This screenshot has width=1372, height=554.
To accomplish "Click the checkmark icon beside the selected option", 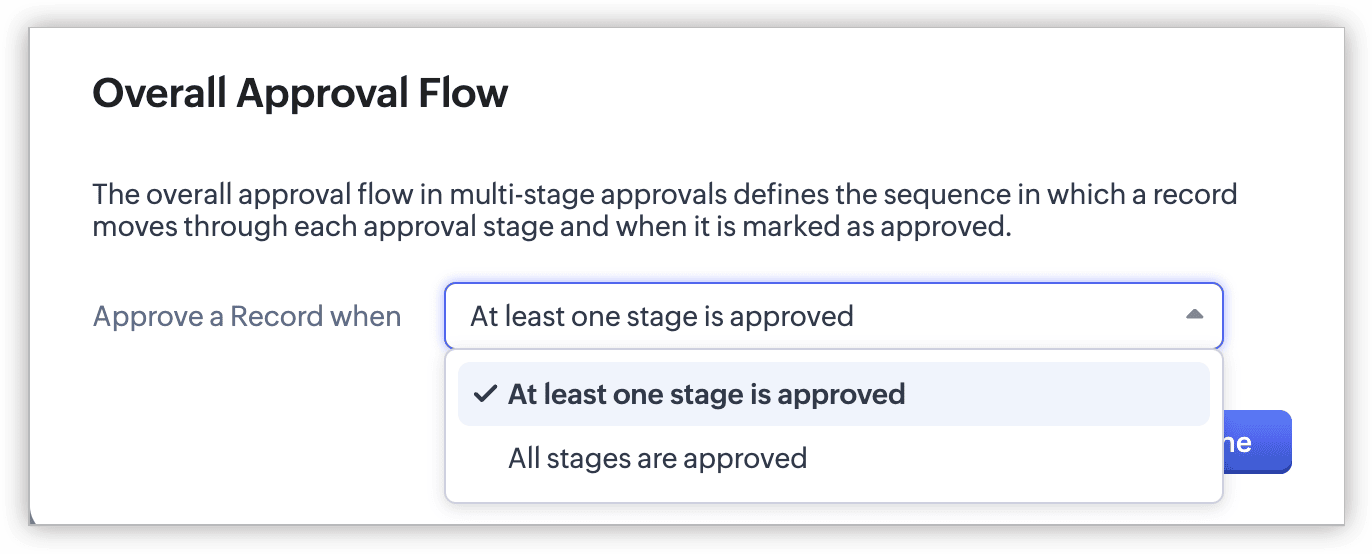I will pyautogui.click(x=485, y=394).
